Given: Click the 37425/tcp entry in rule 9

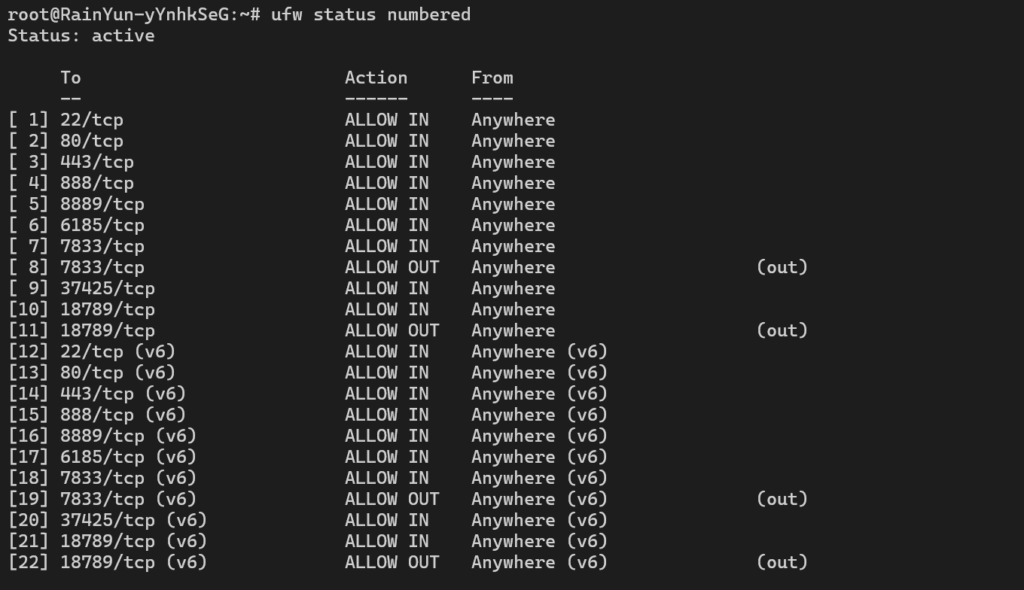Looking at the screenshot, I should point(107,288).
